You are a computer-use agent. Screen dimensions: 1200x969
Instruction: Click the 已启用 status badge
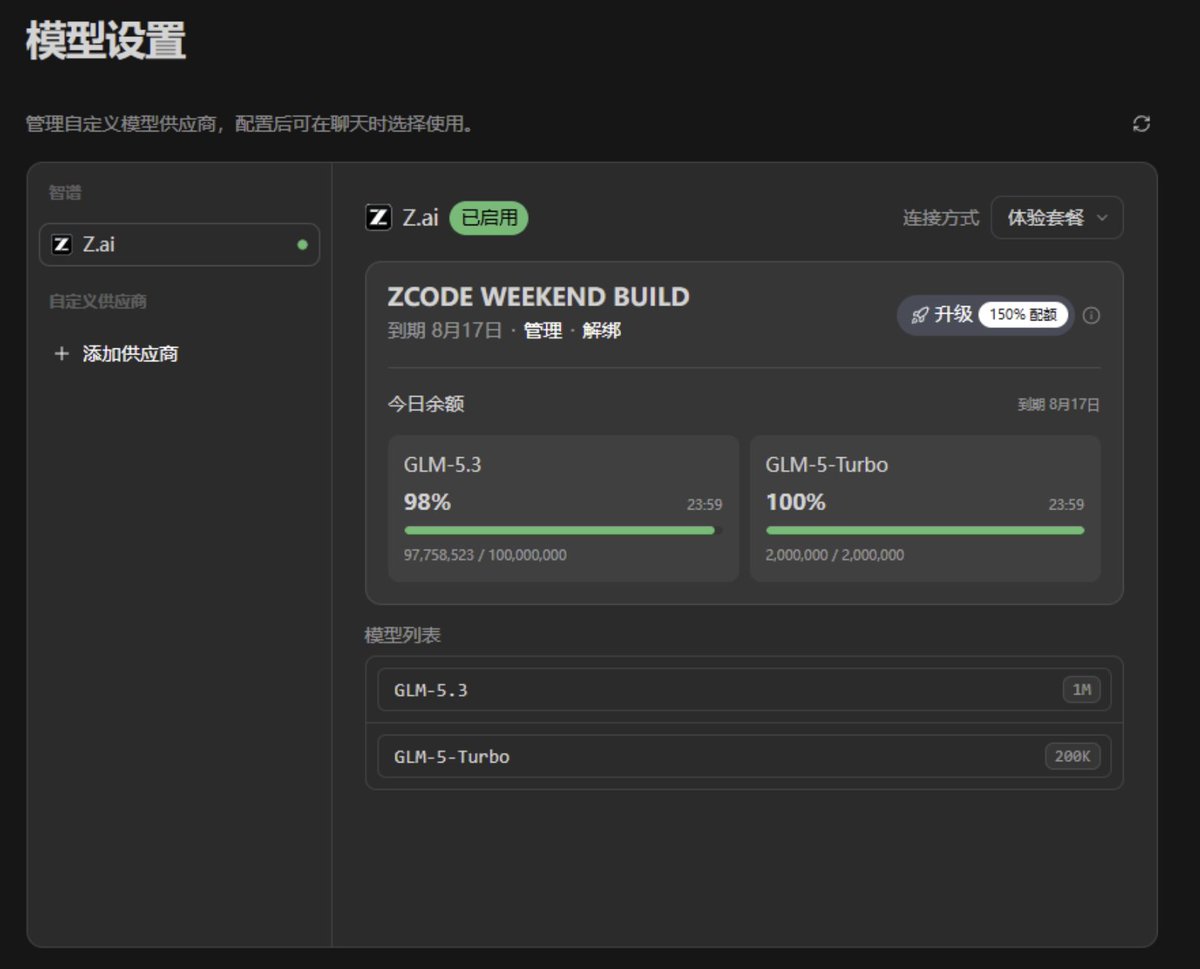[488, 217]
